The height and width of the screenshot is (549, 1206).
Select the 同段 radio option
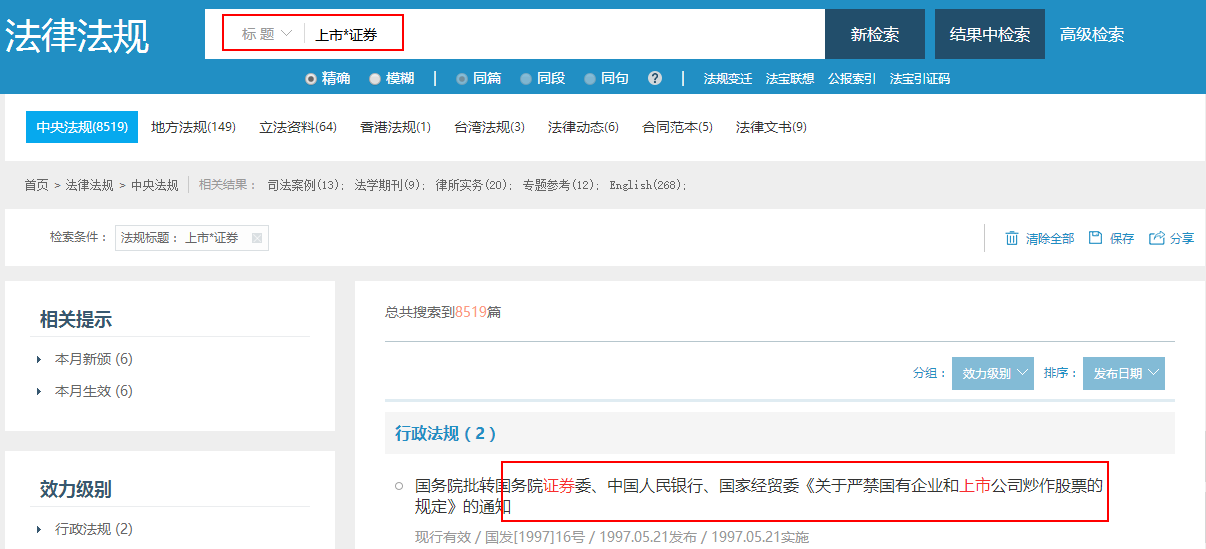click(x=526, y=78)
